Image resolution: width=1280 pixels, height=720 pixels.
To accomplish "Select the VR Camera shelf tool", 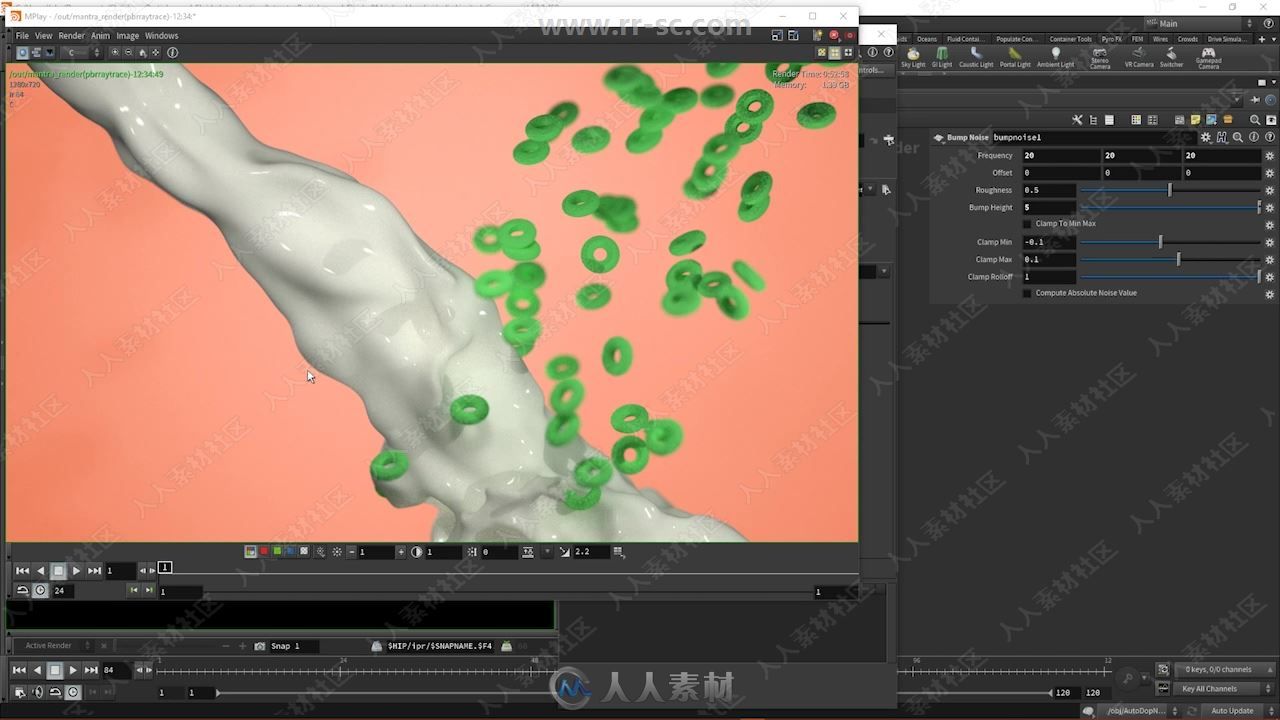I will pos(1139,58).
